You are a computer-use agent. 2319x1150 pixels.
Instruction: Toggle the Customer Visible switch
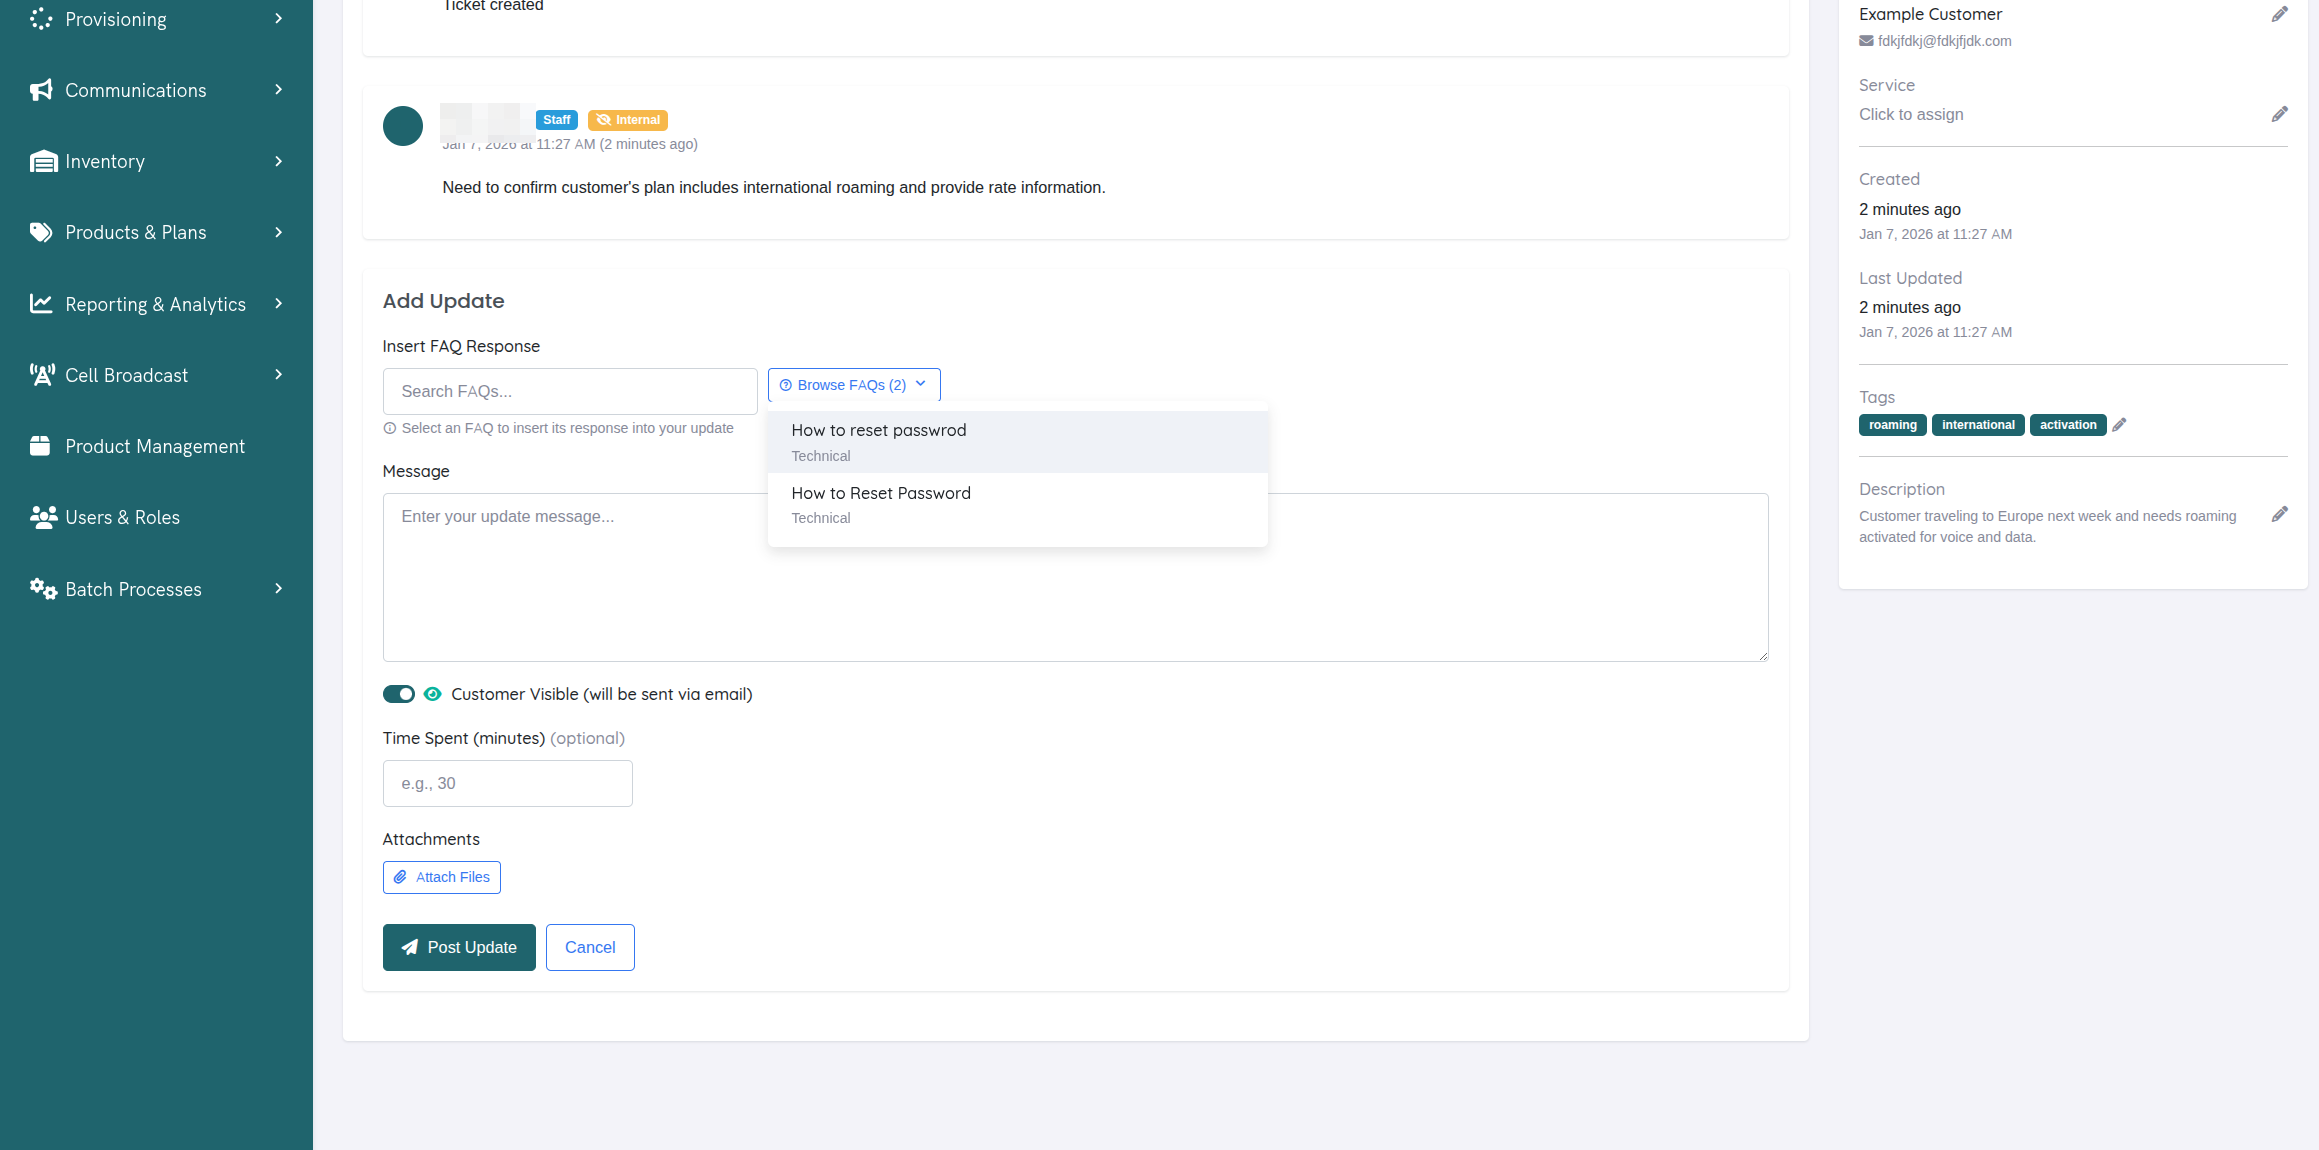click(x=399, y=694)
